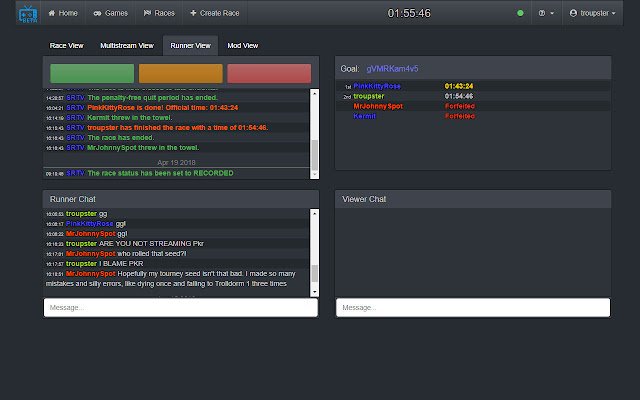This screenshot has width=640, height=400.
Task: Click Kermit in results list
Action: (364, 116)
